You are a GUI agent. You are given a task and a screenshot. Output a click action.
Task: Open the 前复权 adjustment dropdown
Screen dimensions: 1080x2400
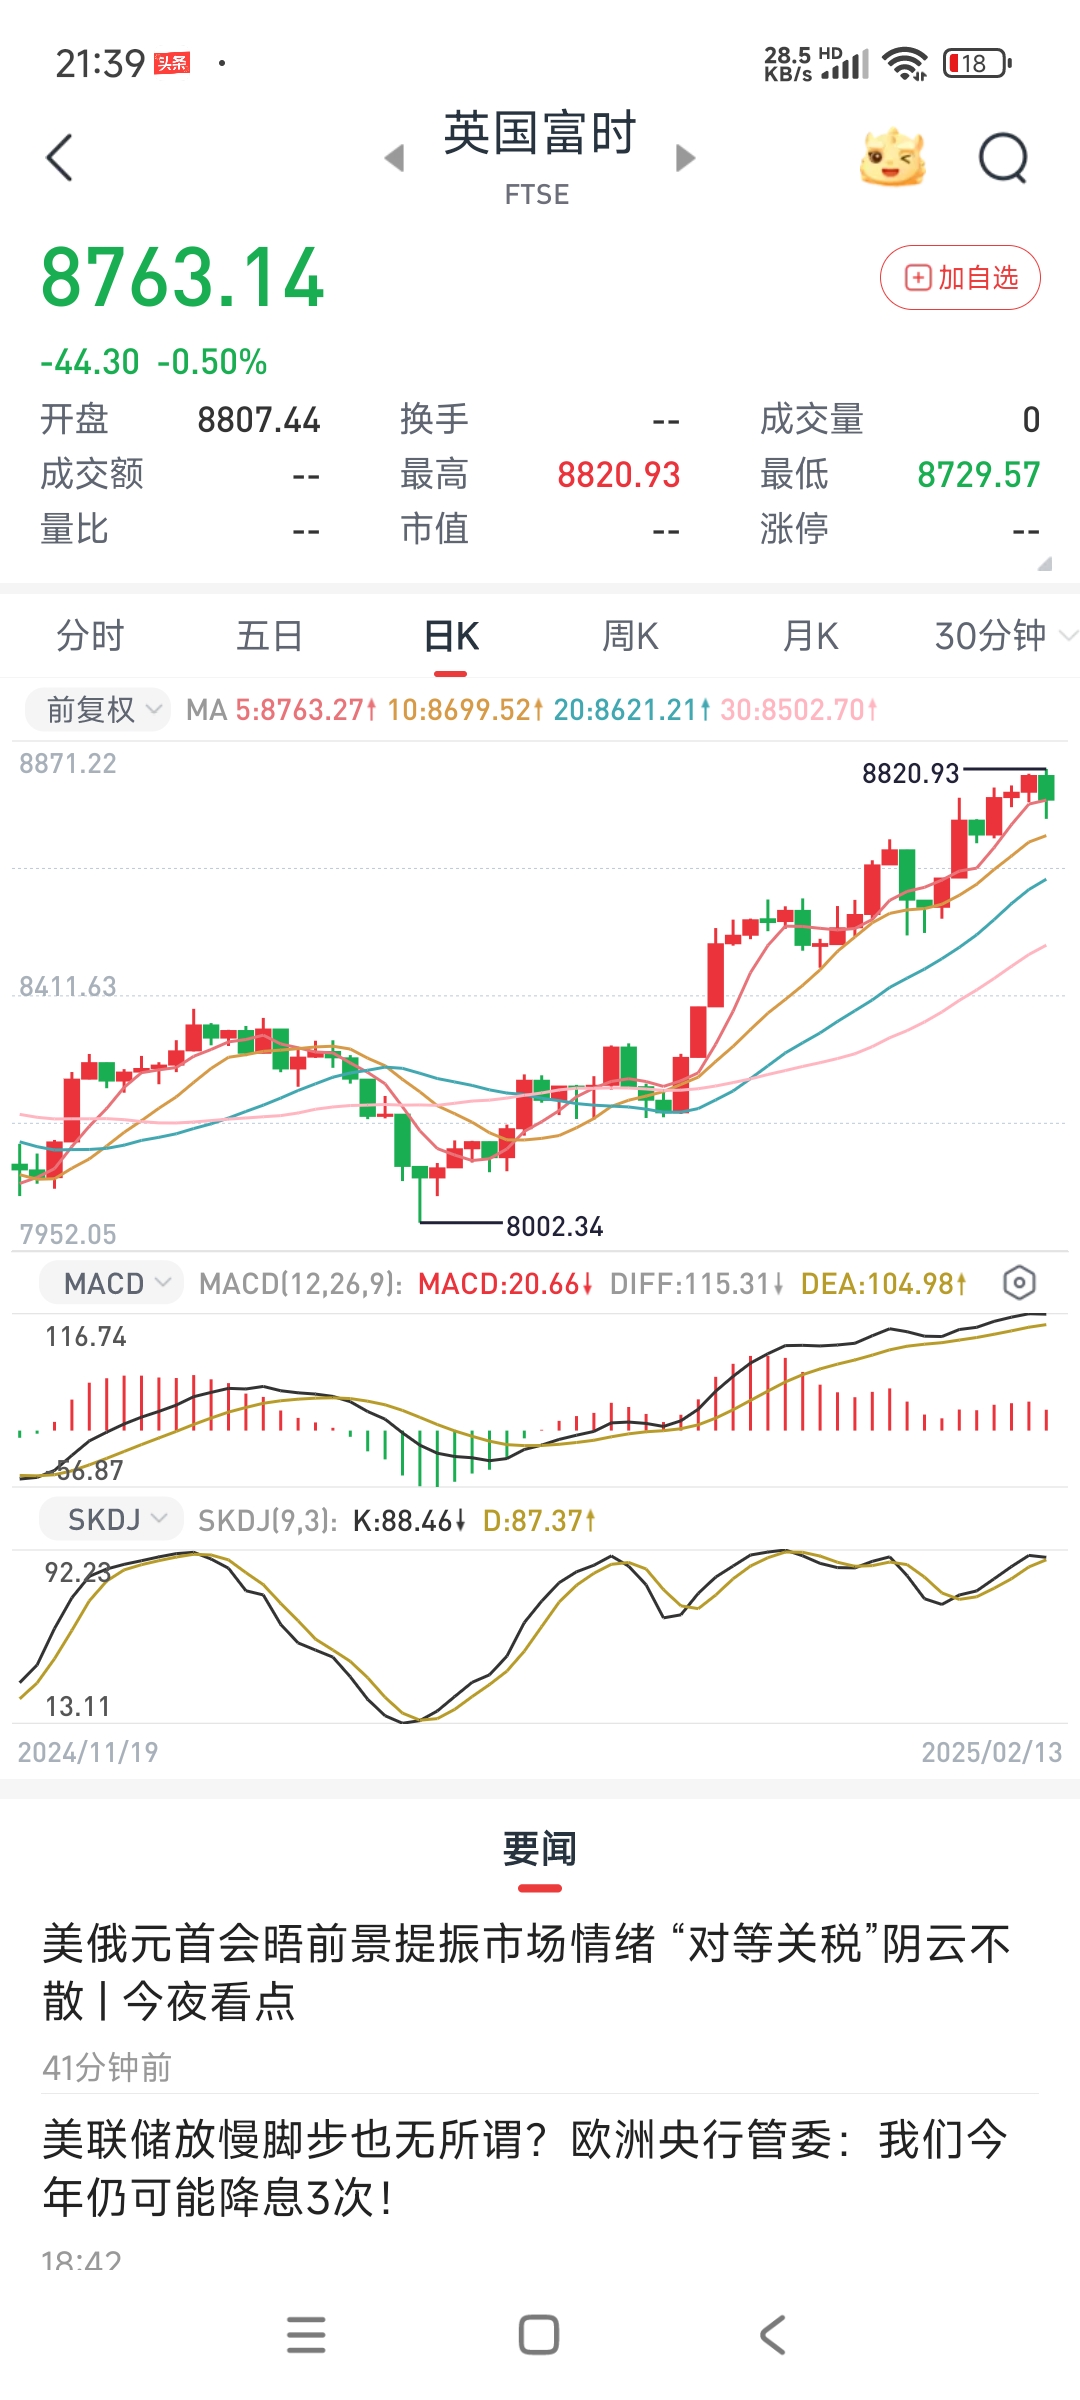coord(97,710)
